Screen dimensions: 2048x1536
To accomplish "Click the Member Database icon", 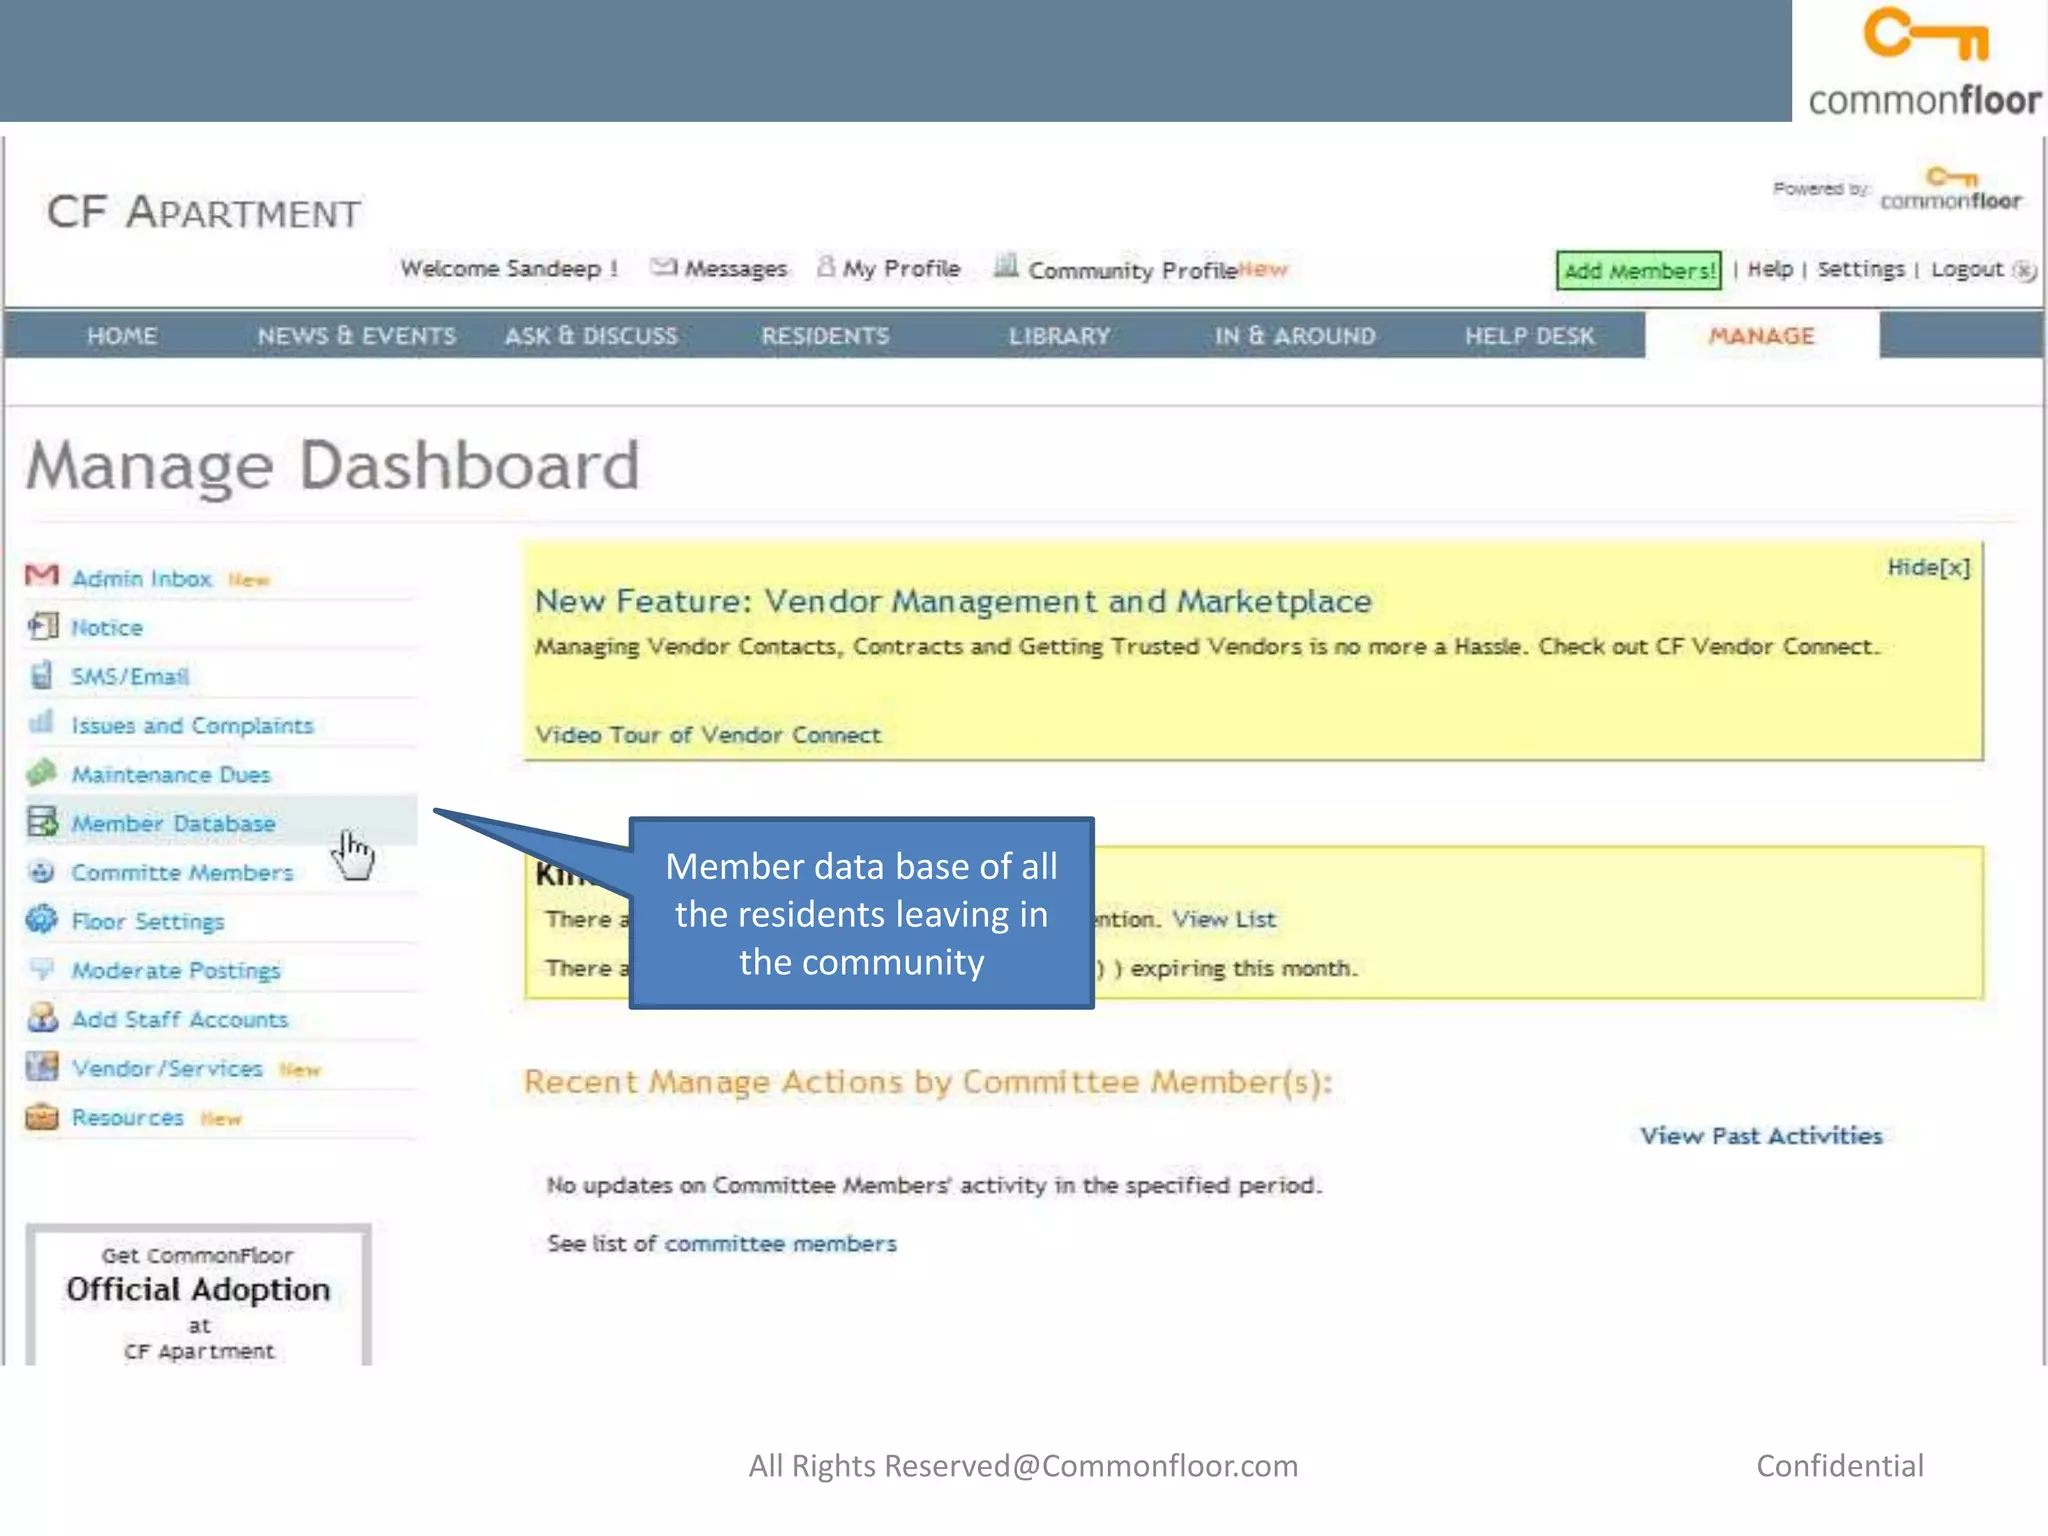I will click(42, 822).
